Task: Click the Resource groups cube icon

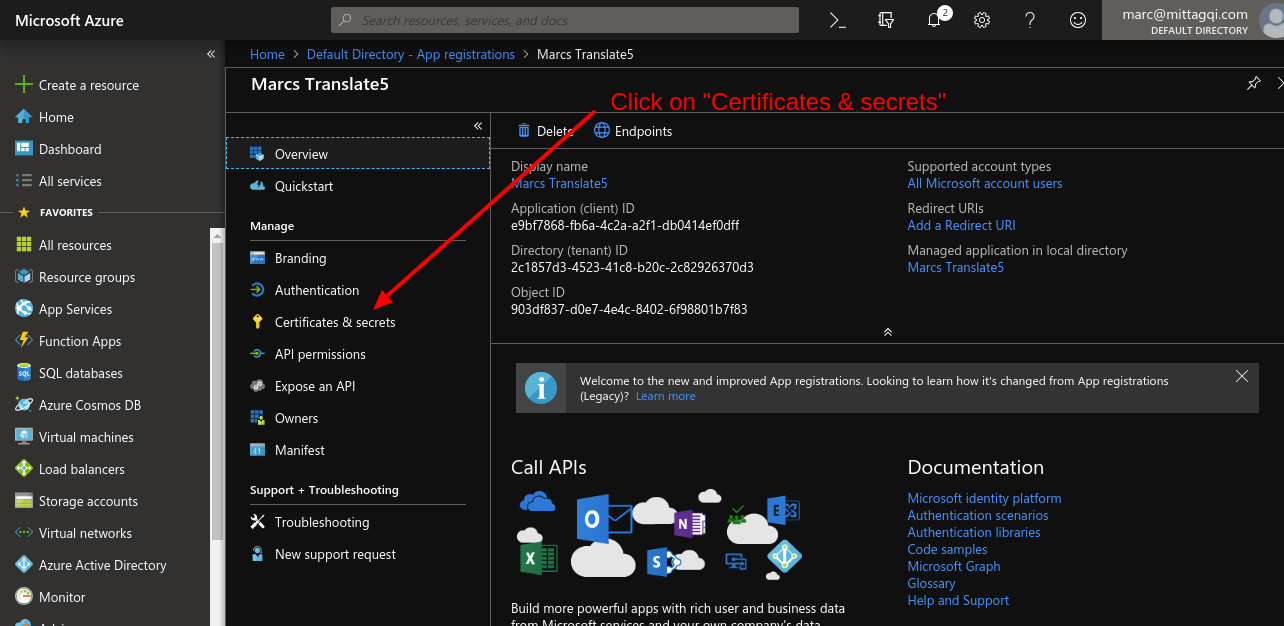Action: tap(24, 277)
